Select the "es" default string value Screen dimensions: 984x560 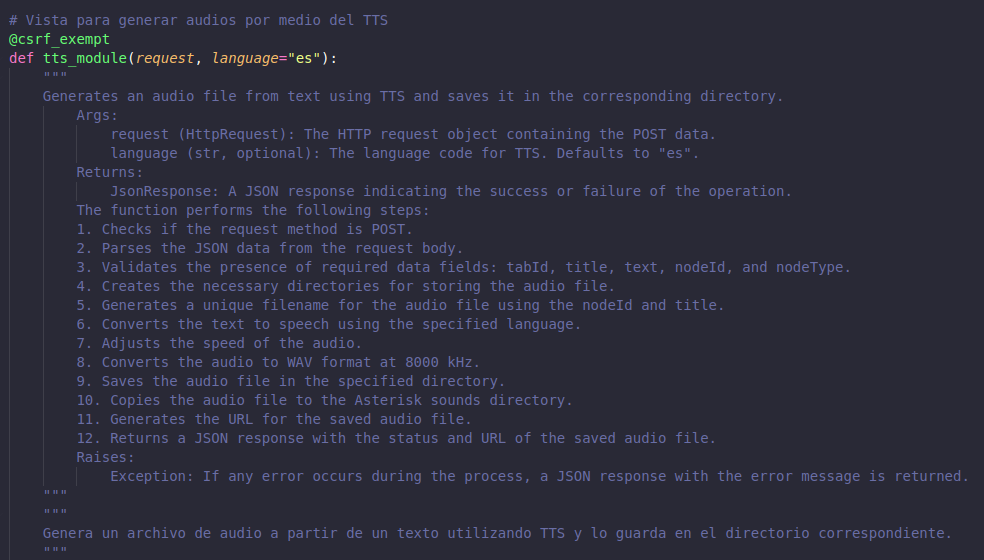click(x=304, y=58)
